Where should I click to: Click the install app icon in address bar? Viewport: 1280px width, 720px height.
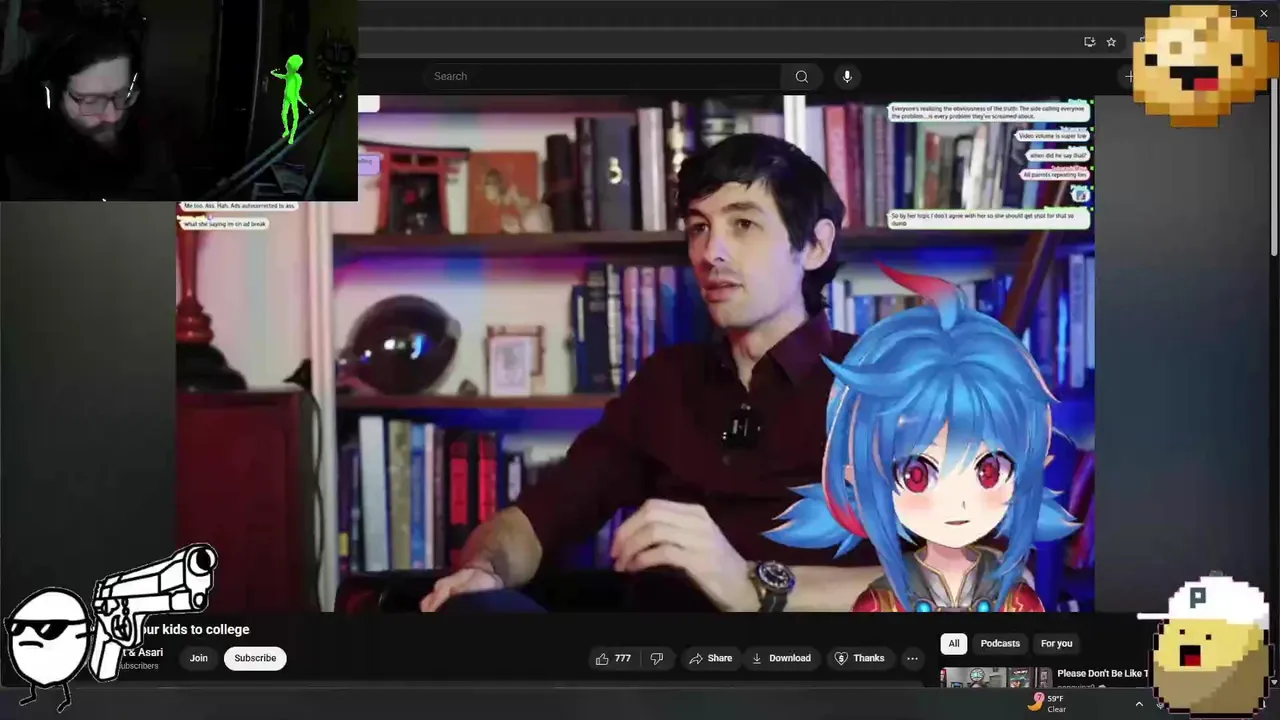click(x=1089, y=42)
